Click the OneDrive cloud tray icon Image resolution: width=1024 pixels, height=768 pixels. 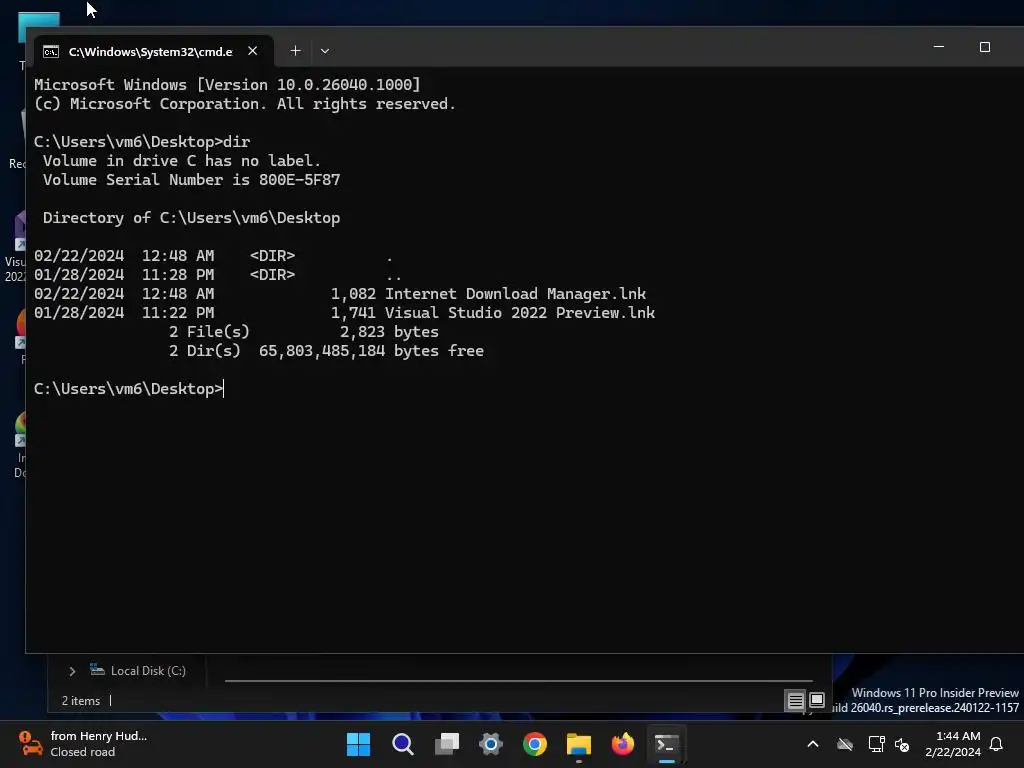[x=845, y=744]
